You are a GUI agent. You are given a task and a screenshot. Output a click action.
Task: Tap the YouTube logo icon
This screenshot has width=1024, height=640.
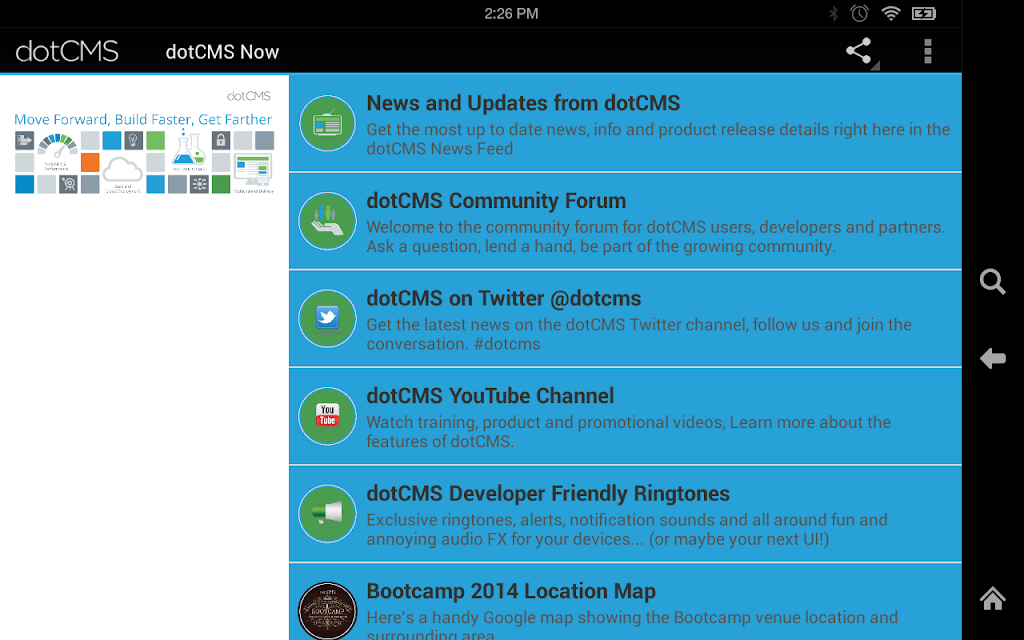click(327, 416)
